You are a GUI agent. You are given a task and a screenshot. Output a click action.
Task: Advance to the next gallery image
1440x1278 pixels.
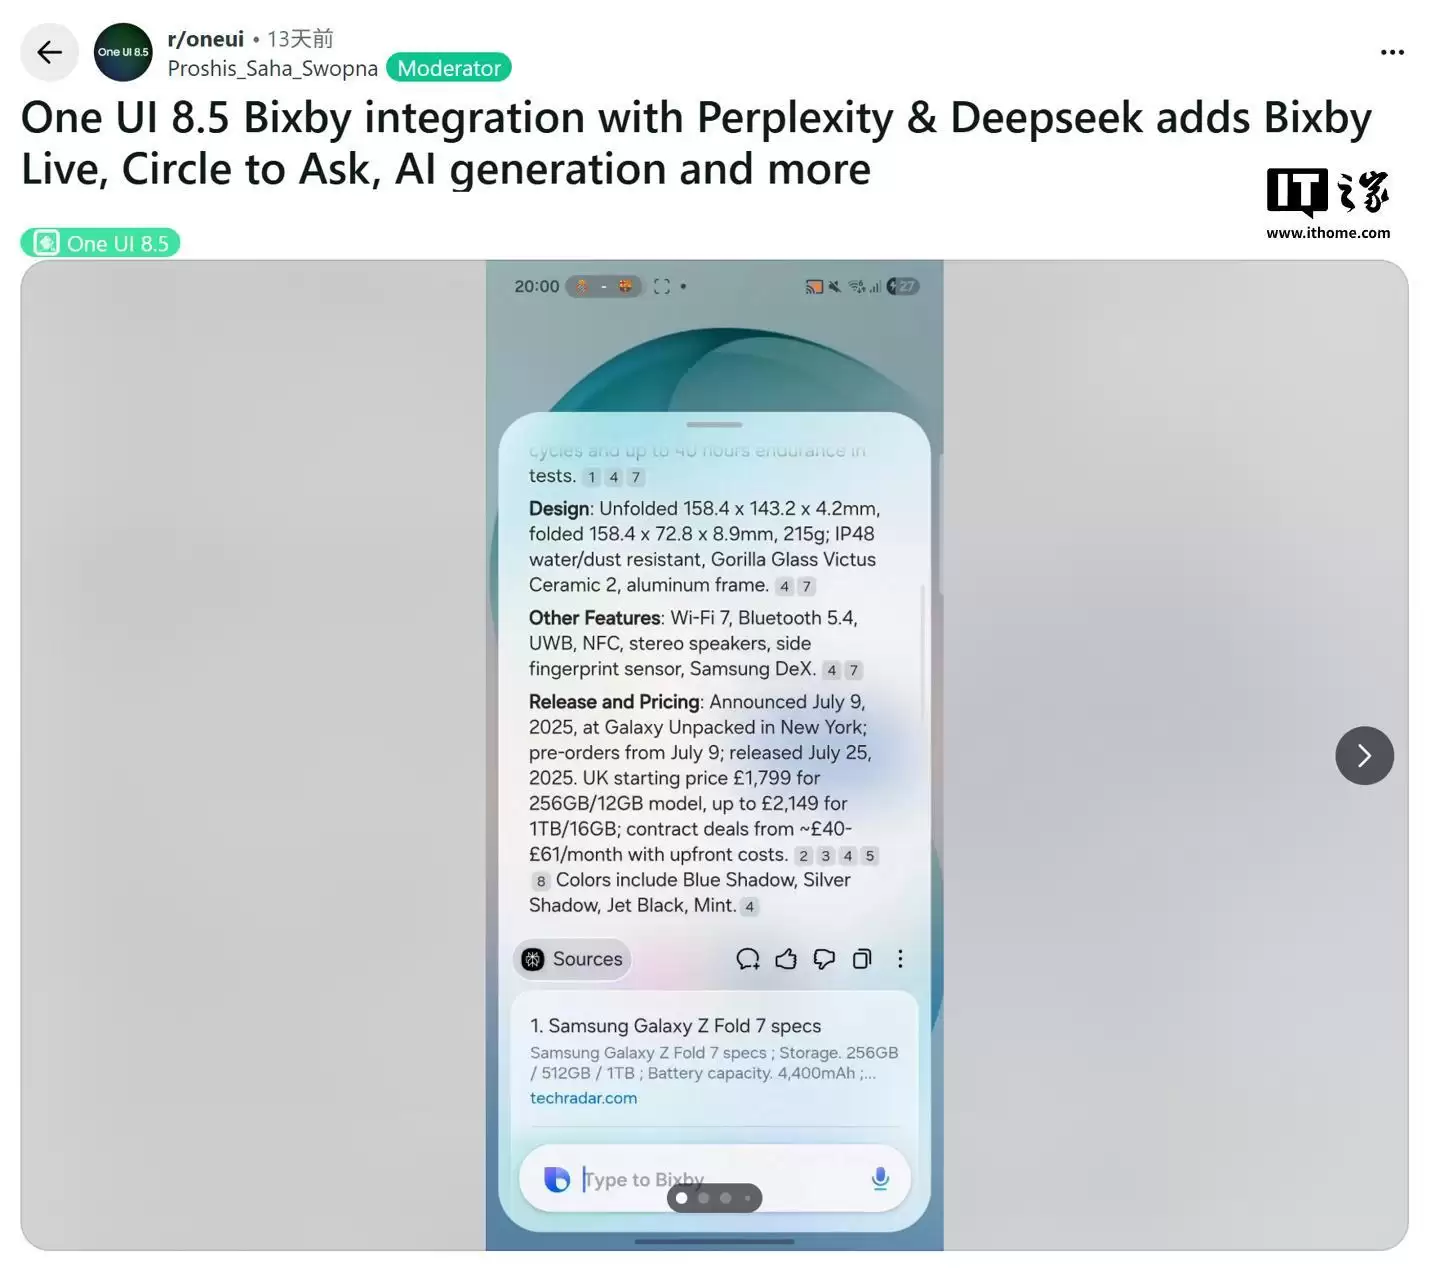1364,755
